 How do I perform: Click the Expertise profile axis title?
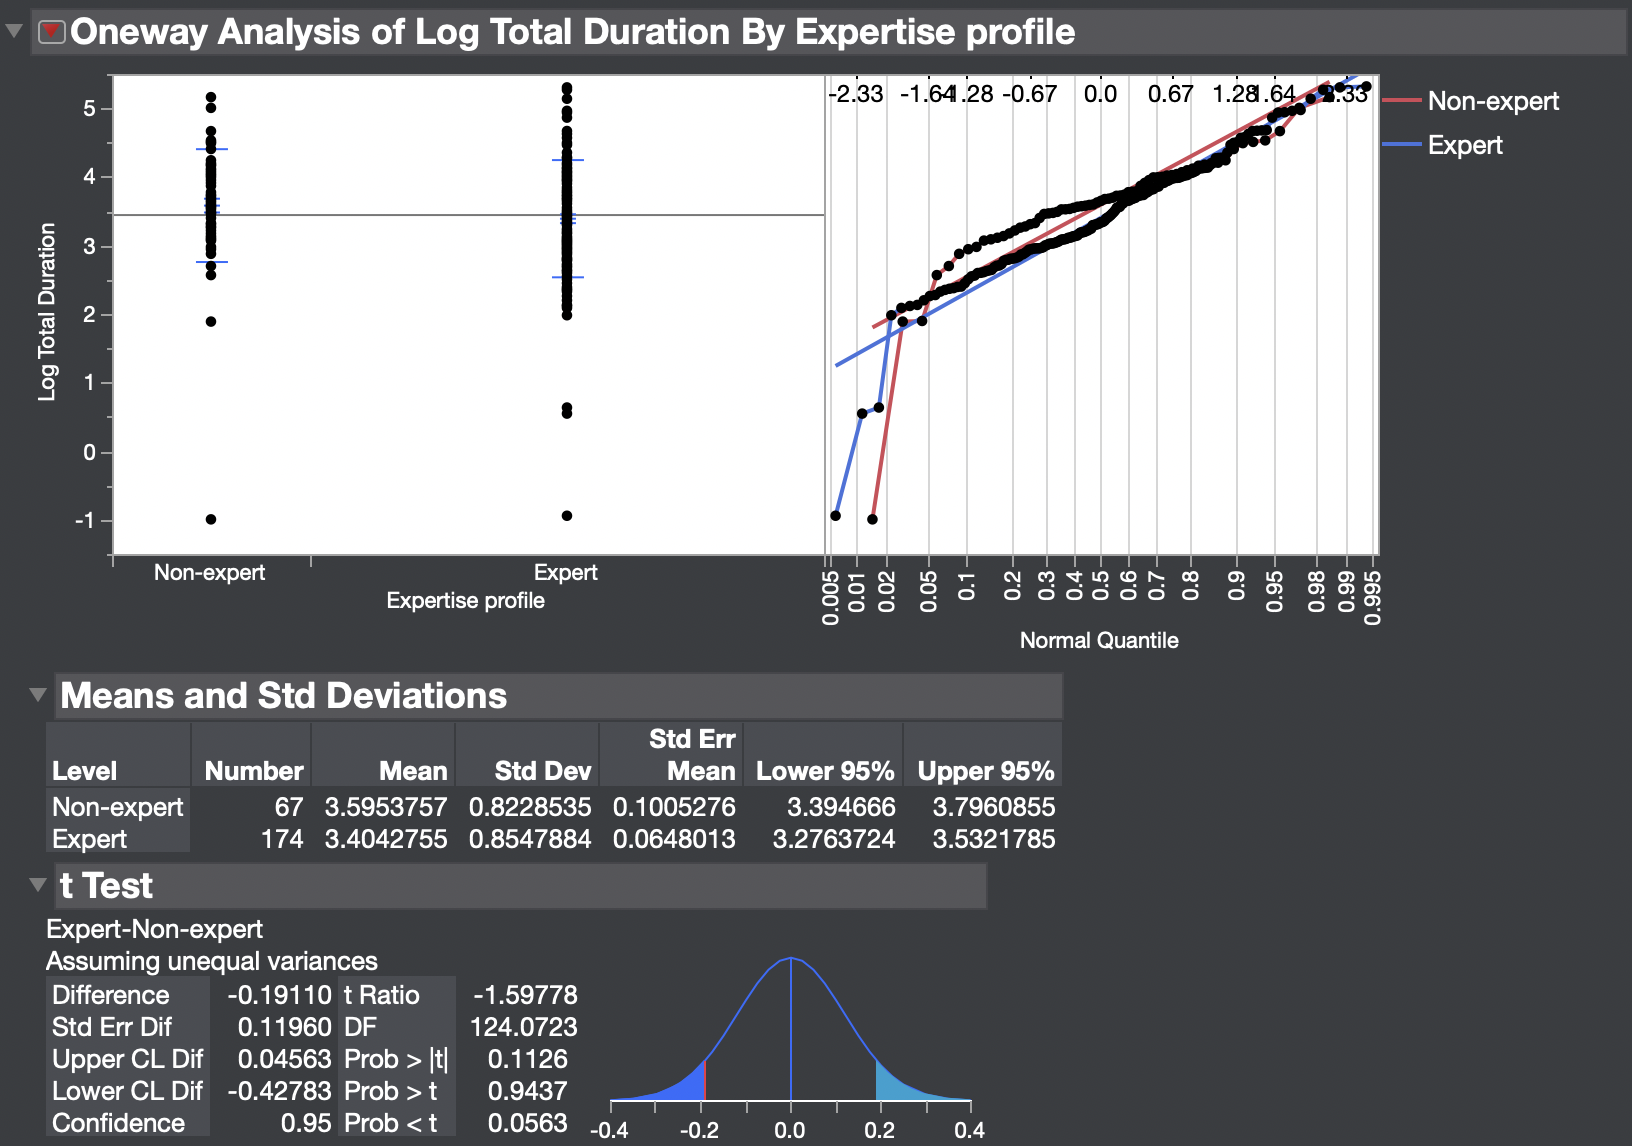(x=464, y=600)
